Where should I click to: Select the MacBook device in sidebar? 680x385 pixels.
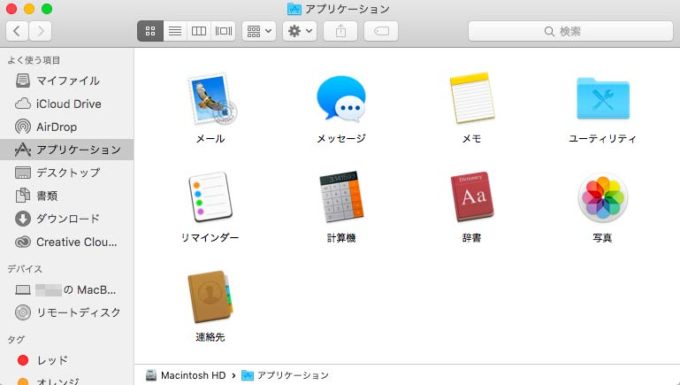coord(67,290)
